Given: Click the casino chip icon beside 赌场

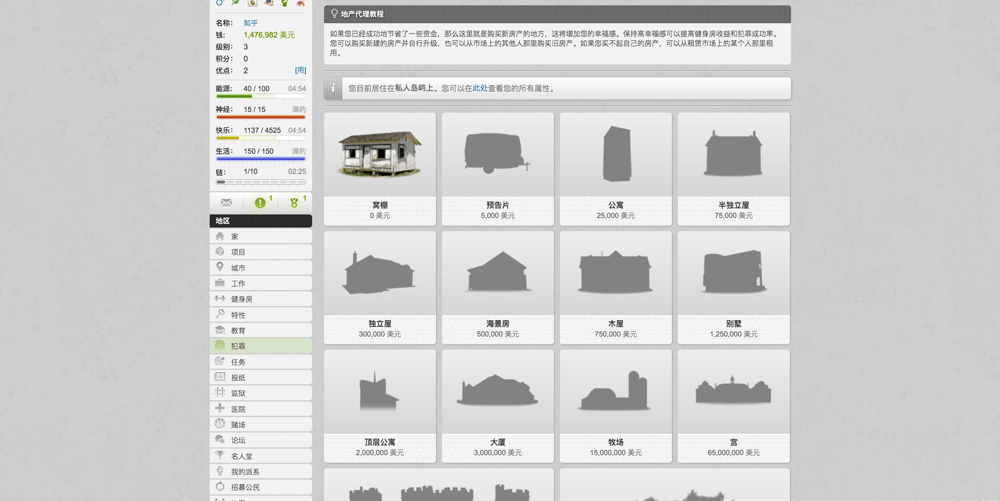Looking at the screenshot, I should 220,424.
